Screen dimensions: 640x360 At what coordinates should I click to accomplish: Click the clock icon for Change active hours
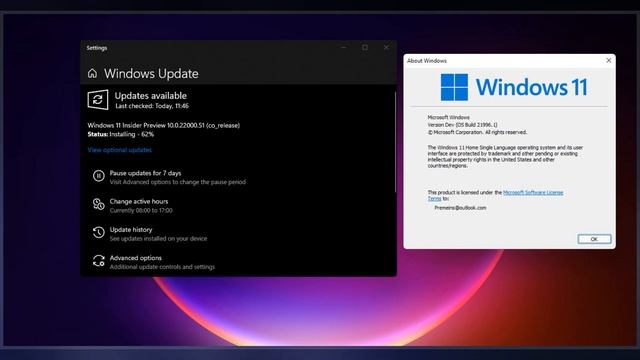click(x=98, y=204)
